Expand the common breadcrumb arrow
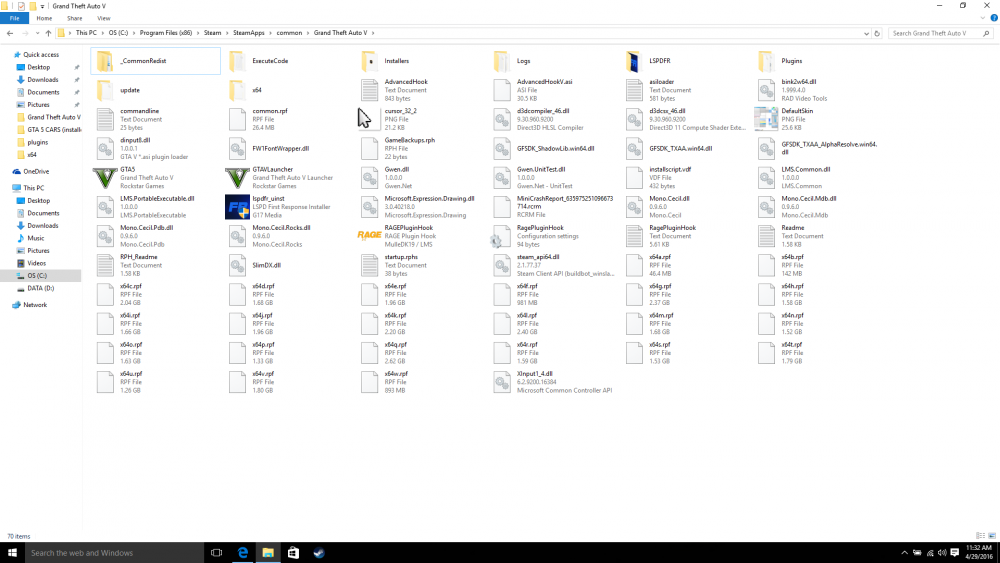 point(308,33)
